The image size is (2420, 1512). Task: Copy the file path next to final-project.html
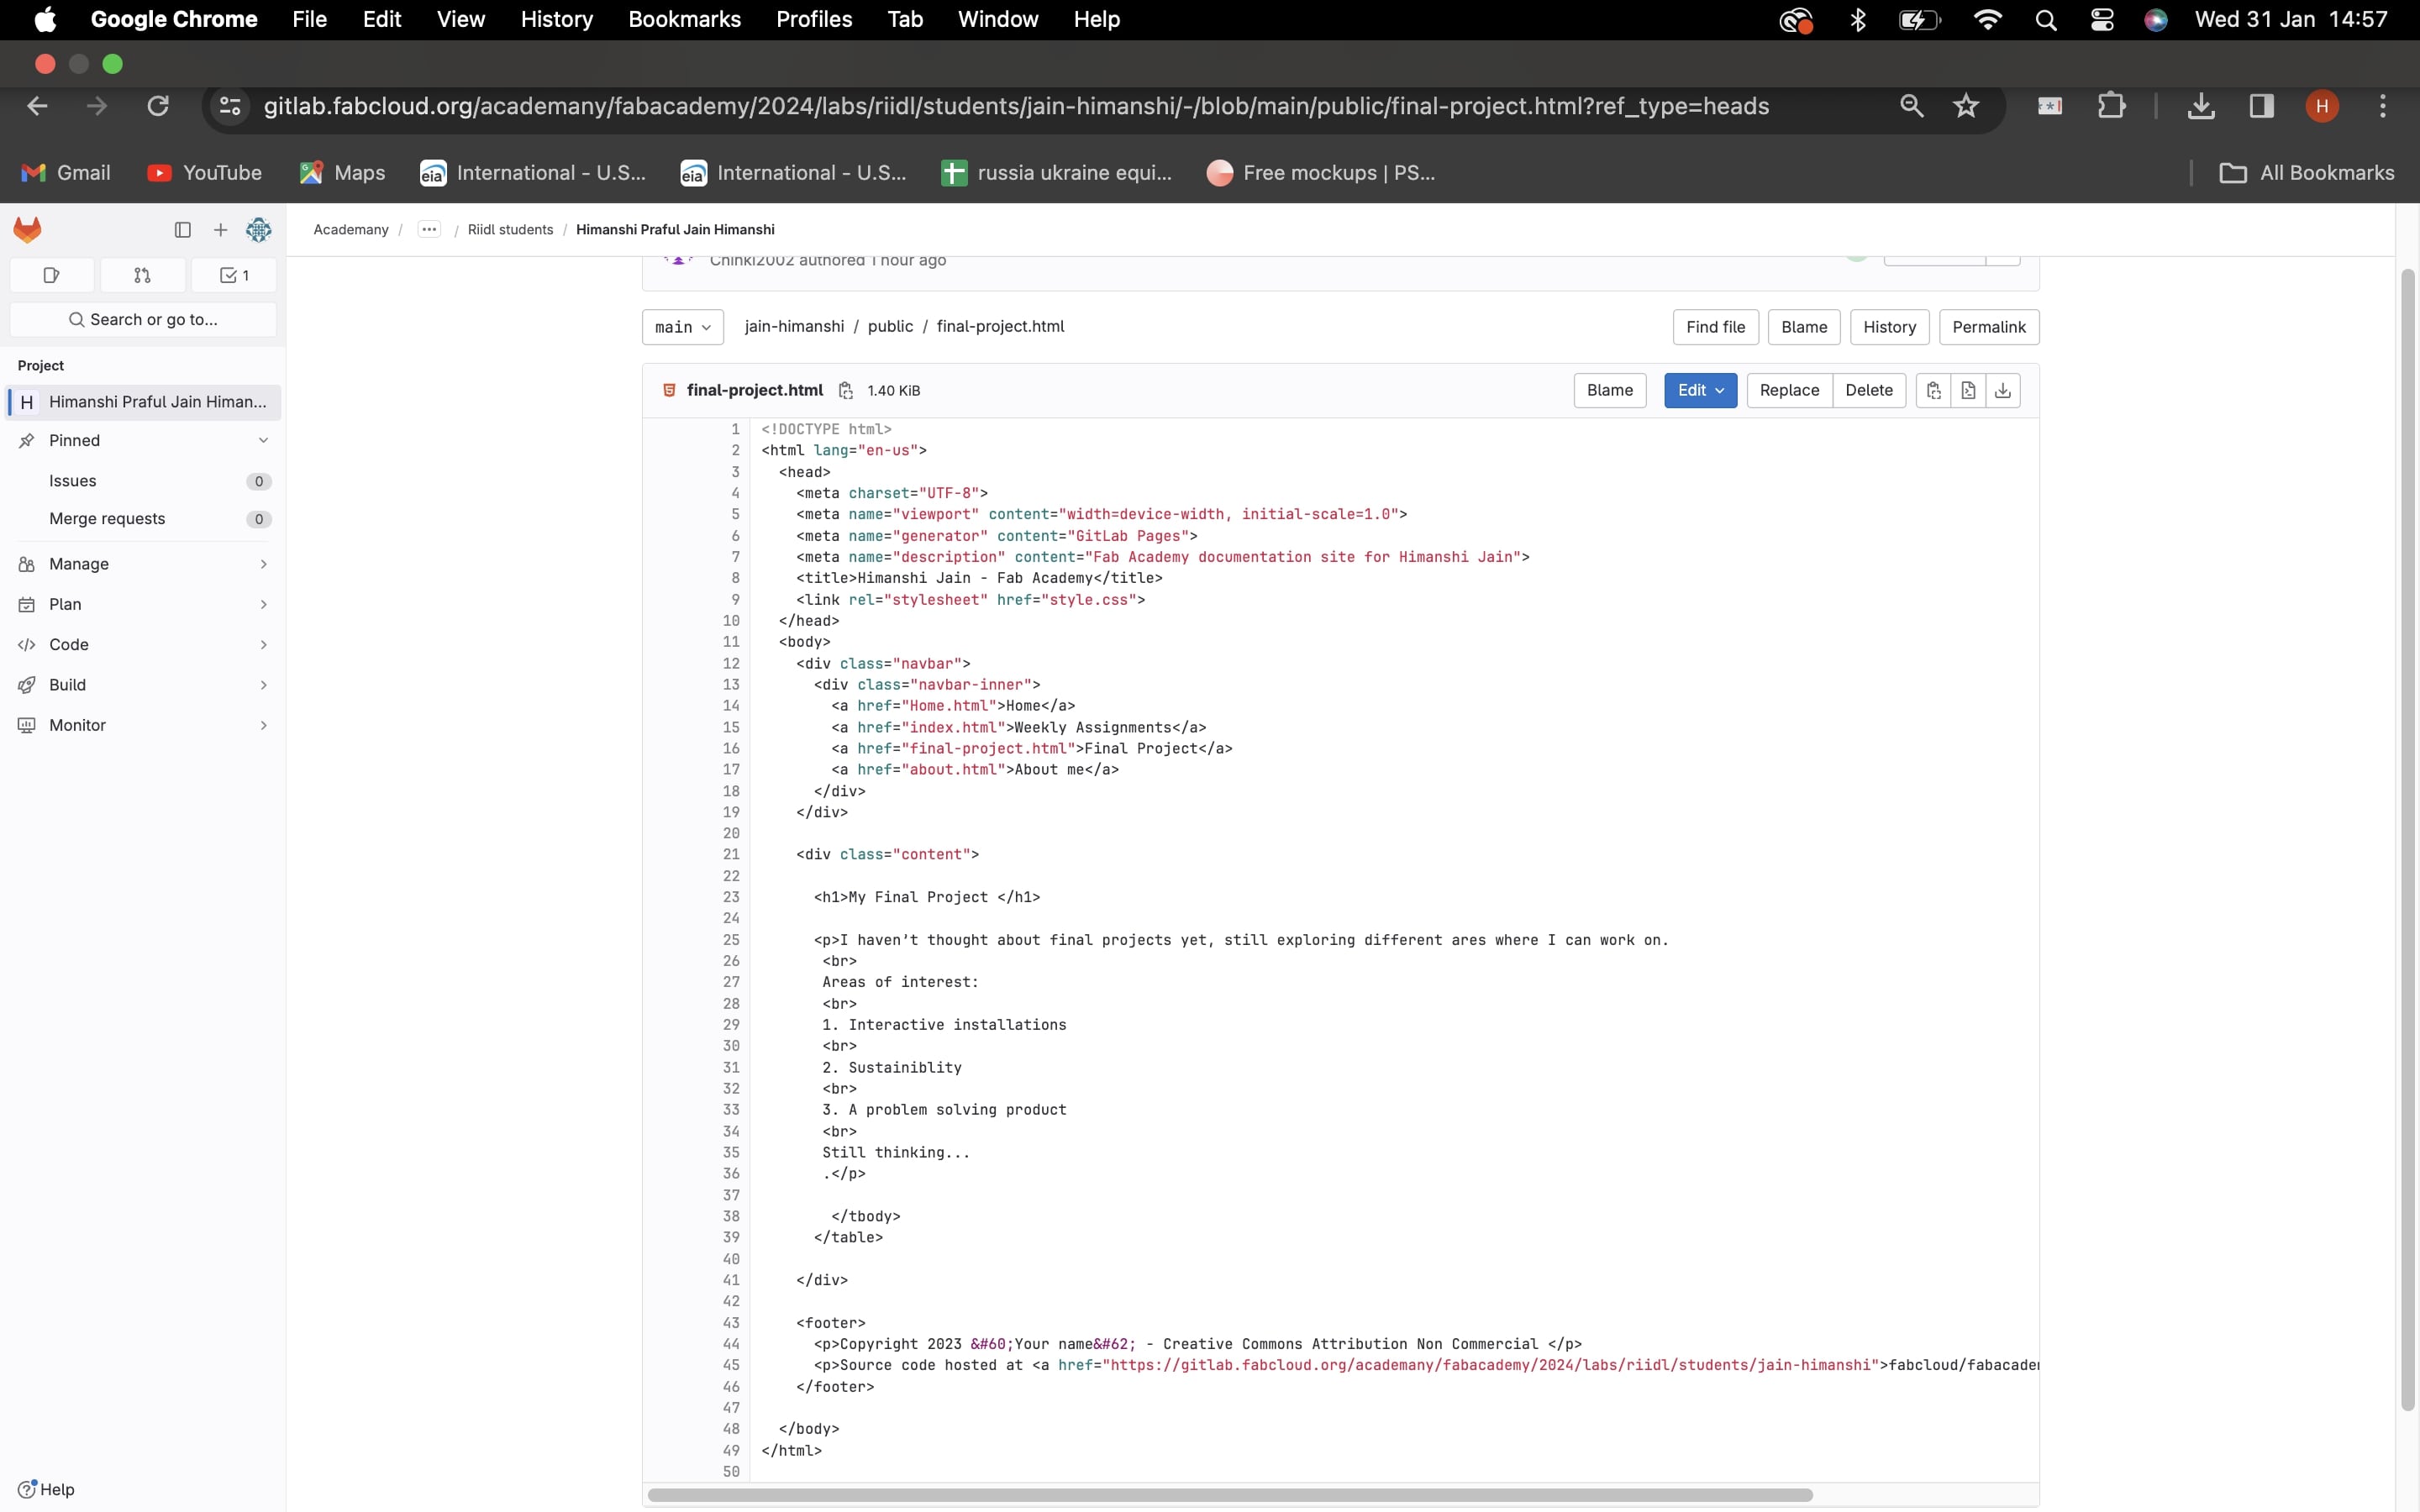tap(845, 390)
